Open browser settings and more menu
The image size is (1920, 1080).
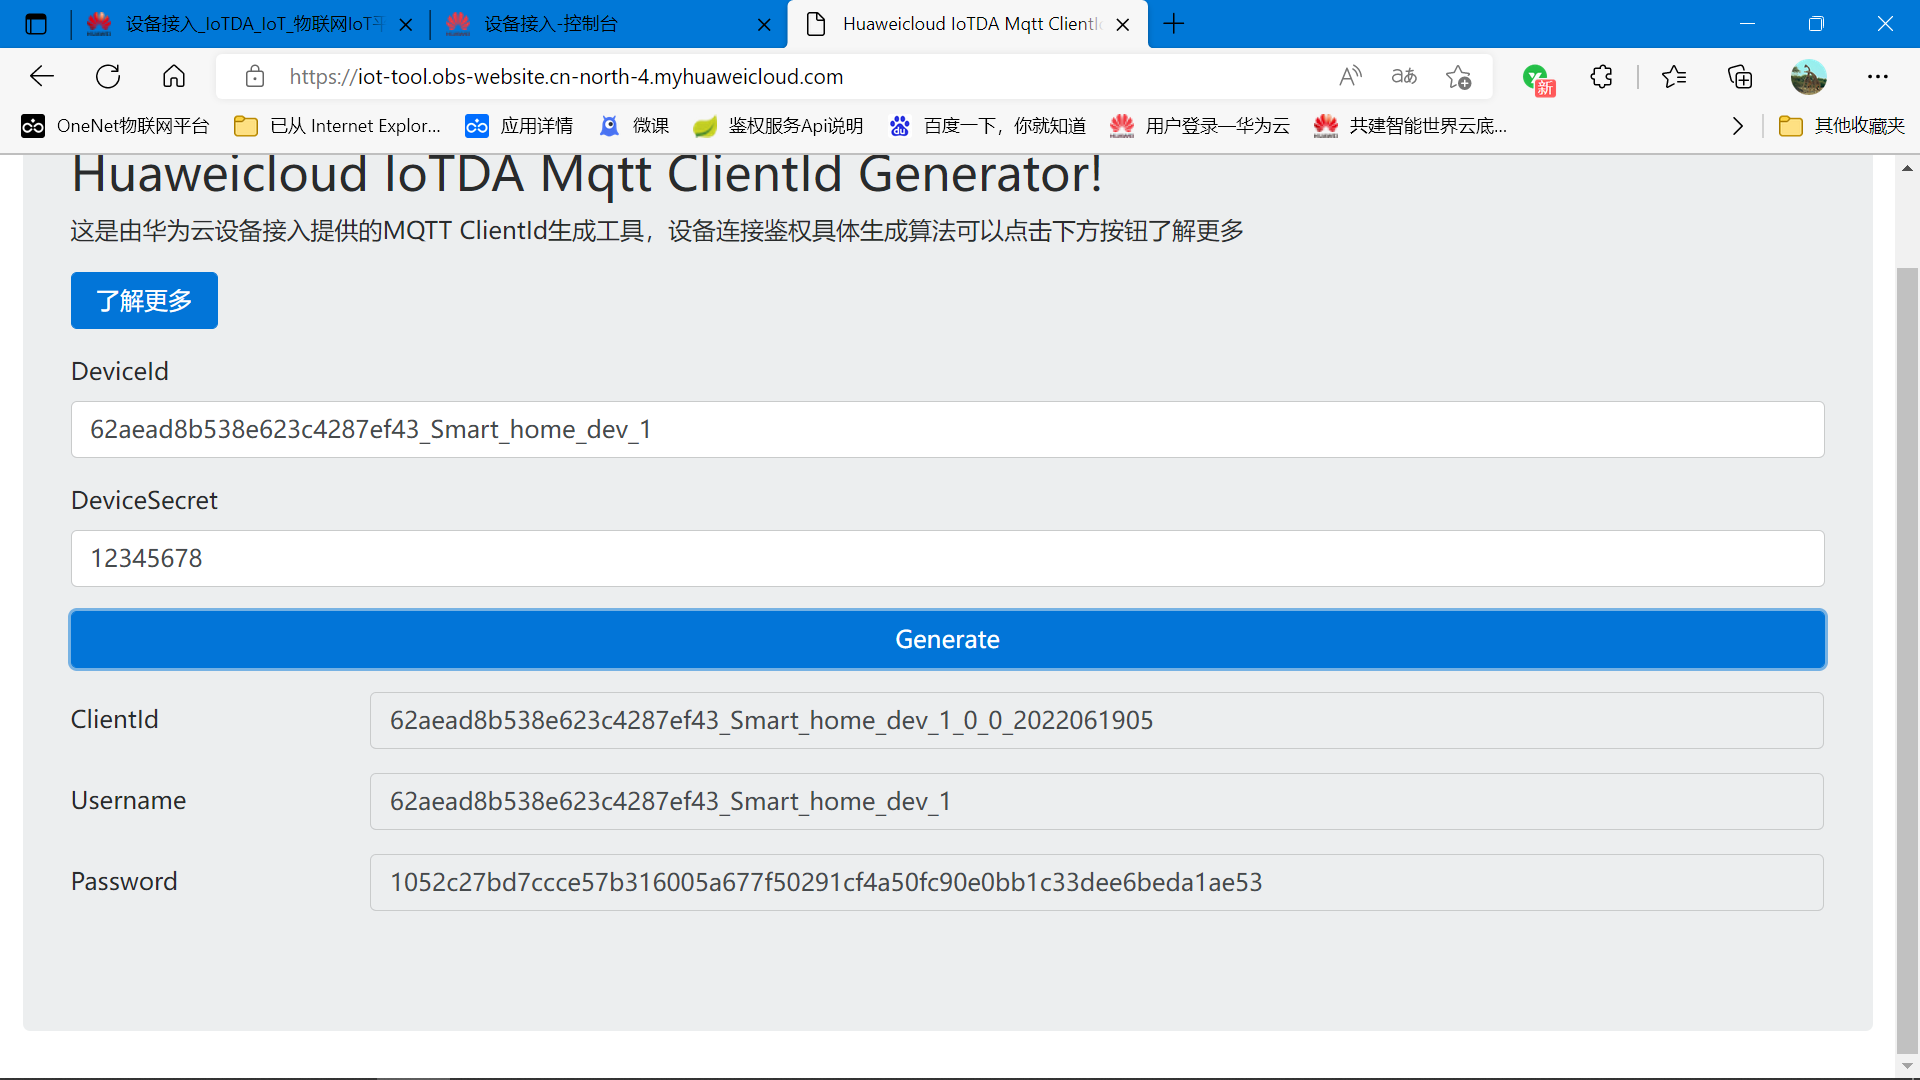pos(1877,76)
